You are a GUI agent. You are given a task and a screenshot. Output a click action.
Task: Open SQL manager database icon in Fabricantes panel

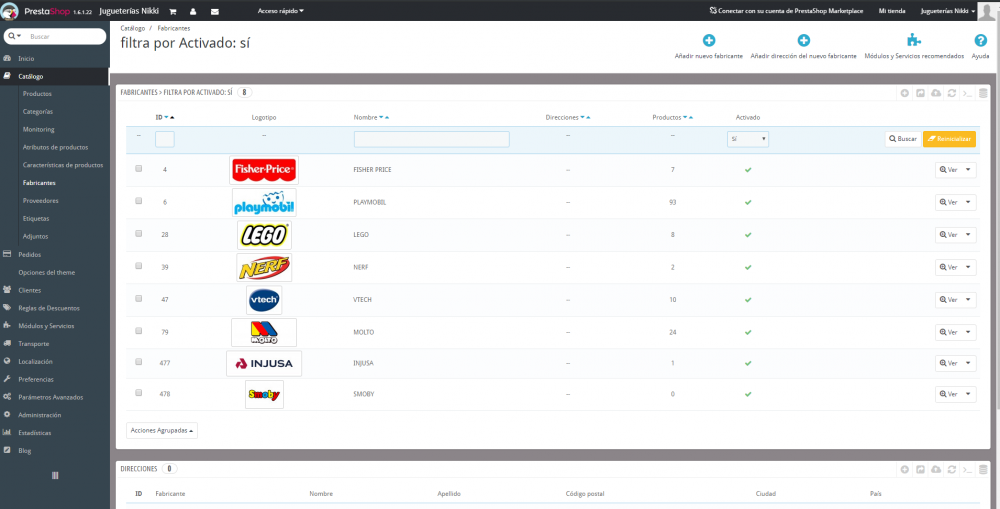pyautogui.click(x=983, y=93)
